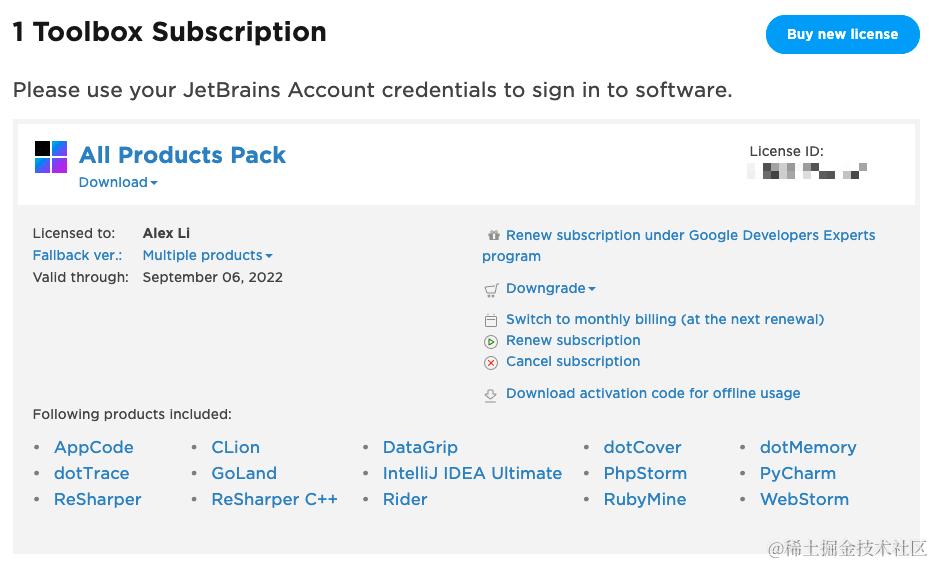Expand the Multiple products fallback dropdown

tap(207, 255)
